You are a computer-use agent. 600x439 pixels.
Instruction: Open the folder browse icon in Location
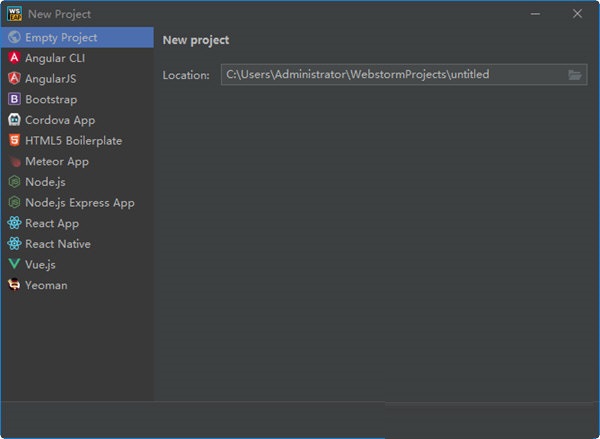coord(575,75)
